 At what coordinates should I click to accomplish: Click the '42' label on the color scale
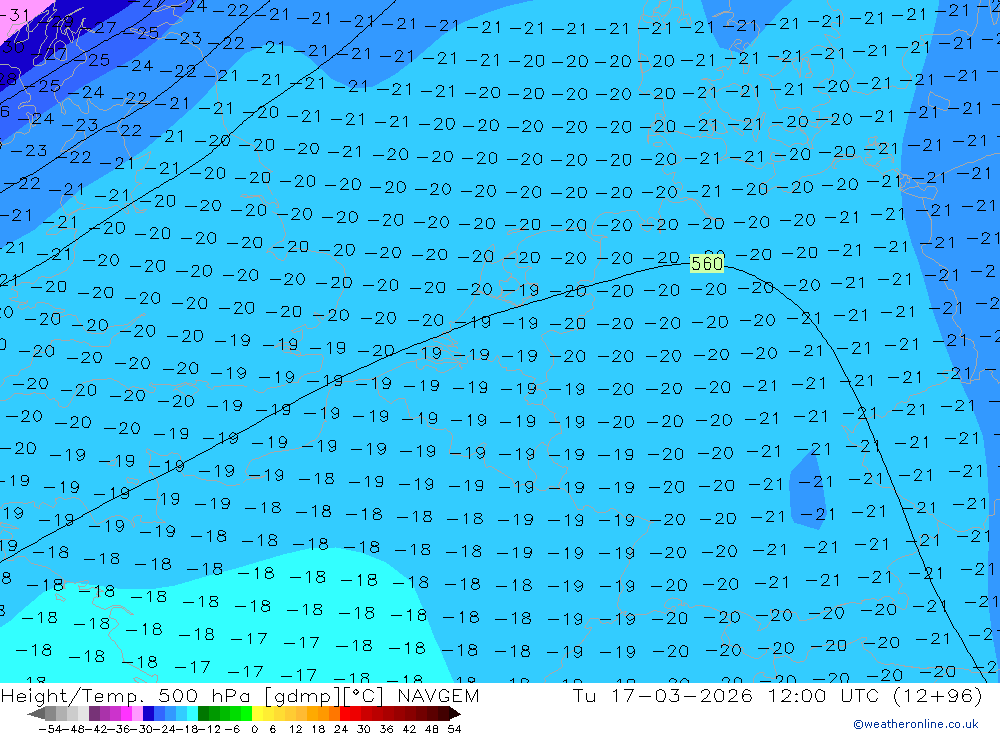tap(409, 729)
